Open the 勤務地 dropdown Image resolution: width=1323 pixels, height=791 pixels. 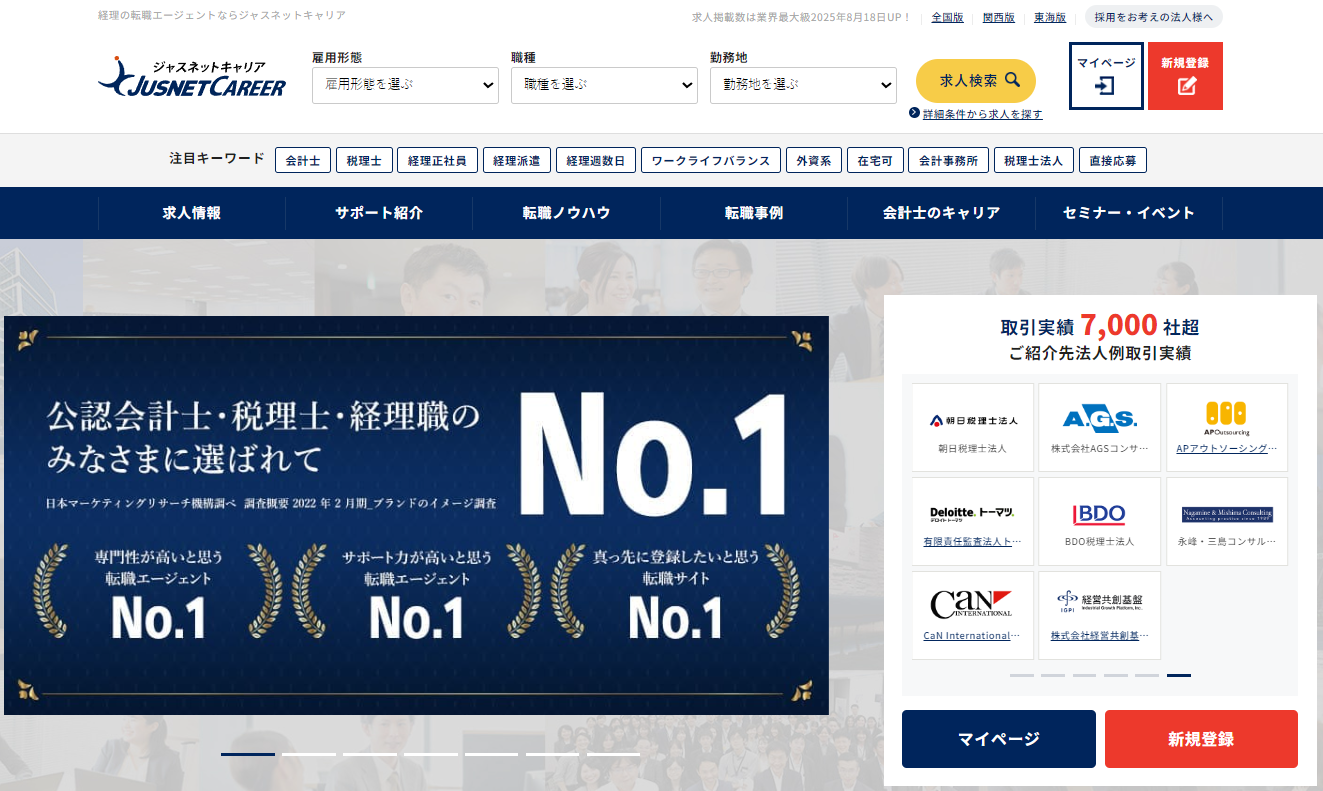coord(803,85)
